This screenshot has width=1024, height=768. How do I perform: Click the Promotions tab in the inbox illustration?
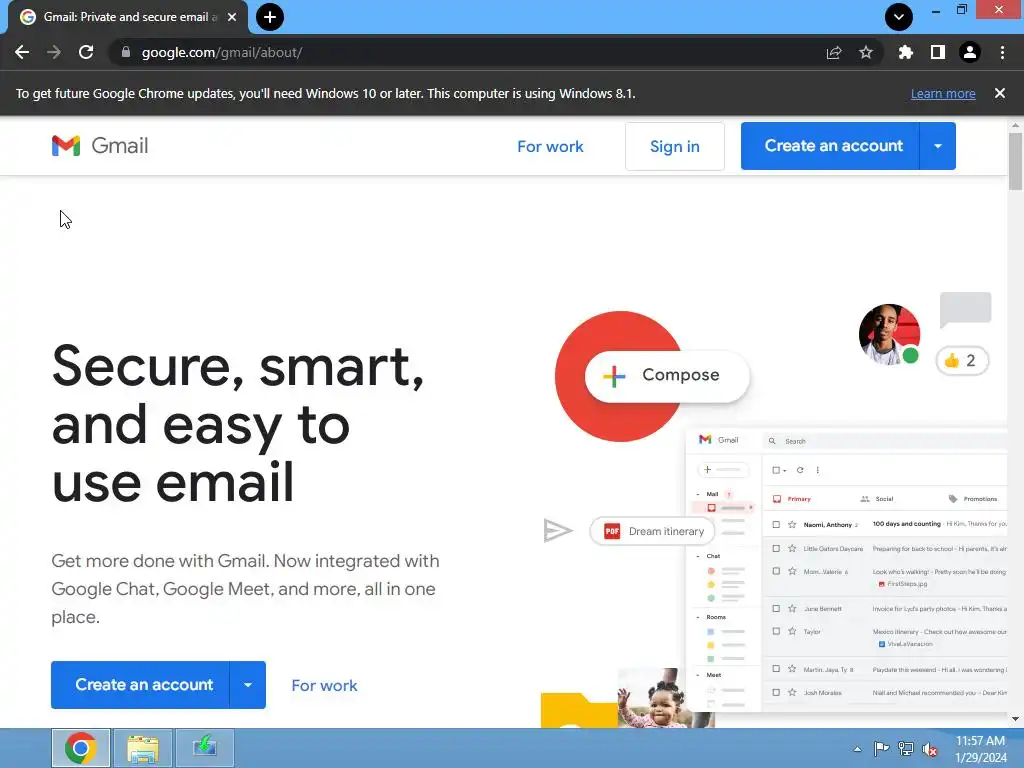click(972, 499)
